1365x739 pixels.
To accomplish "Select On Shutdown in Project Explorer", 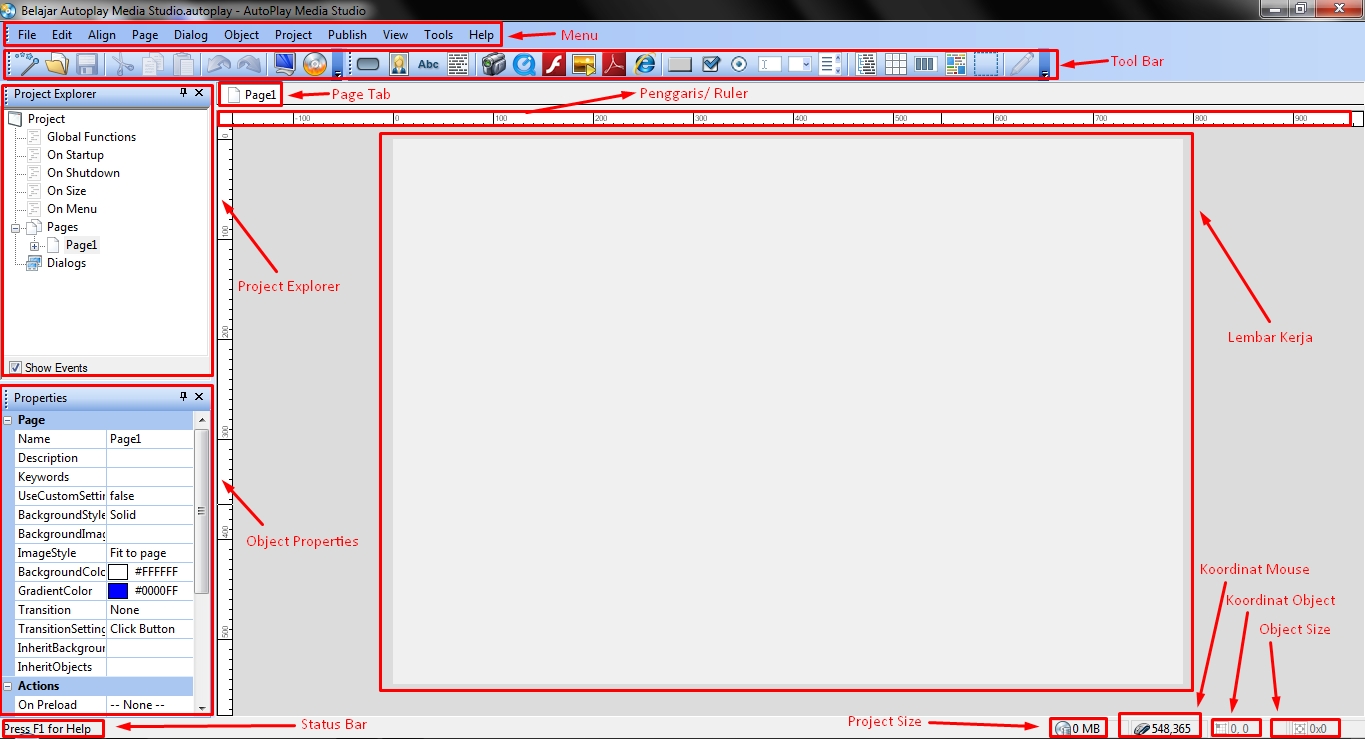I will tap(83, 173).
